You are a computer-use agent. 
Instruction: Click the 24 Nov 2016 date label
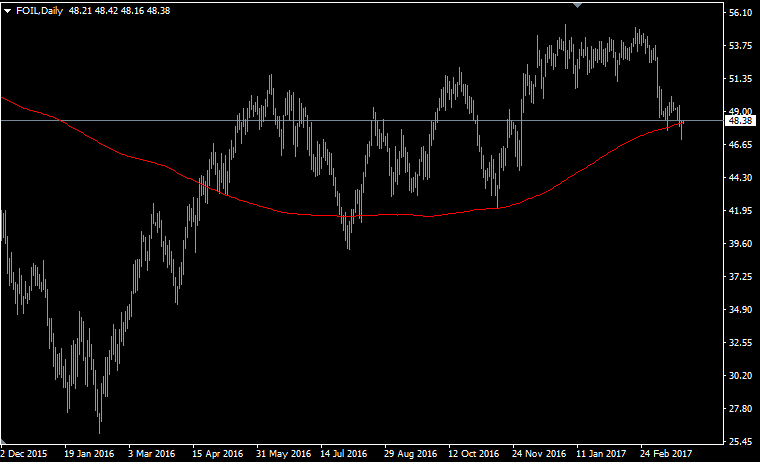[x=539, y=454]
